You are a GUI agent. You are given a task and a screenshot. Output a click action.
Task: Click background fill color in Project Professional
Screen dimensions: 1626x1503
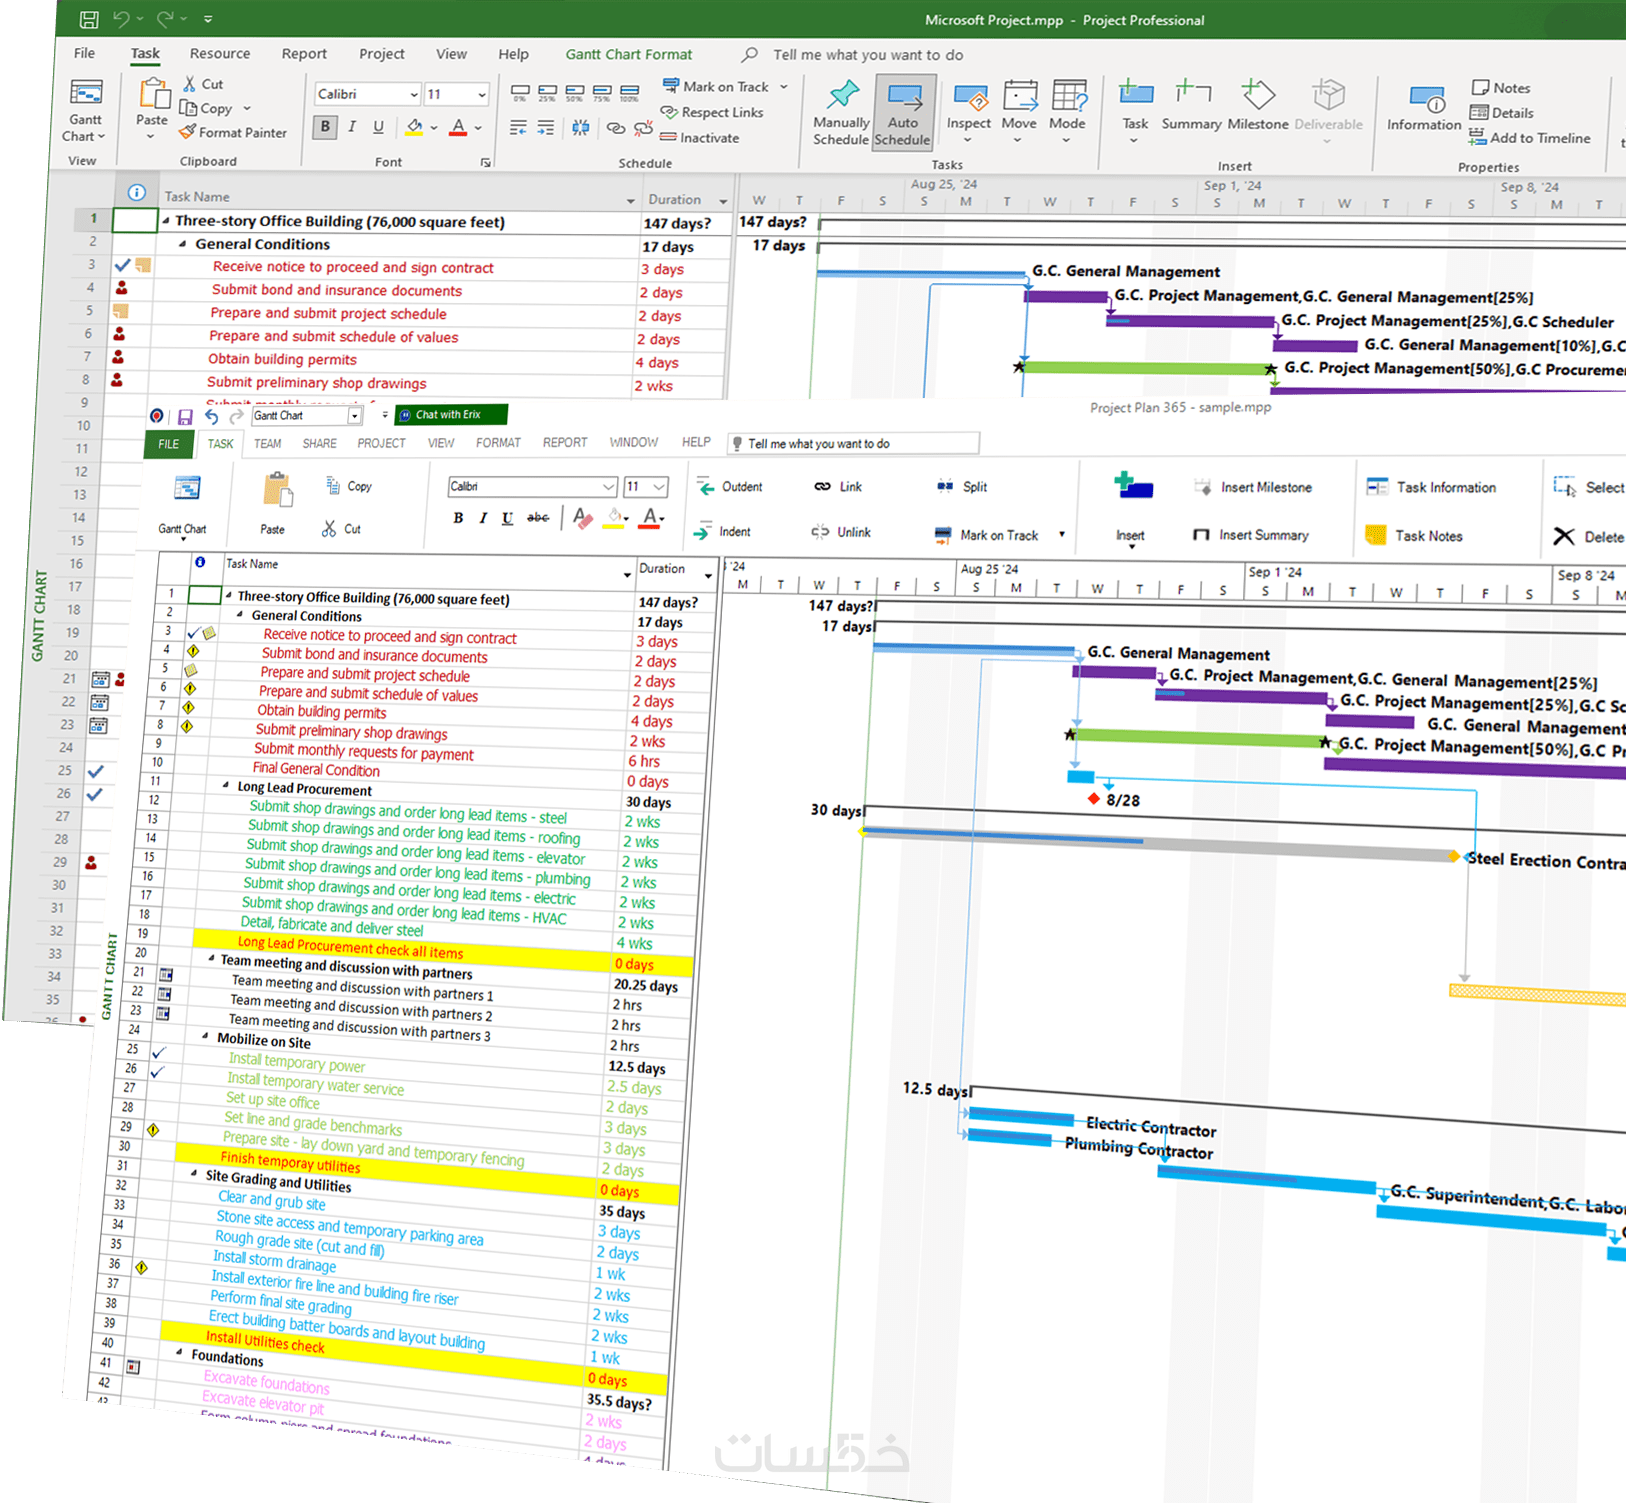pyautogui.click(x=415, y=127)
